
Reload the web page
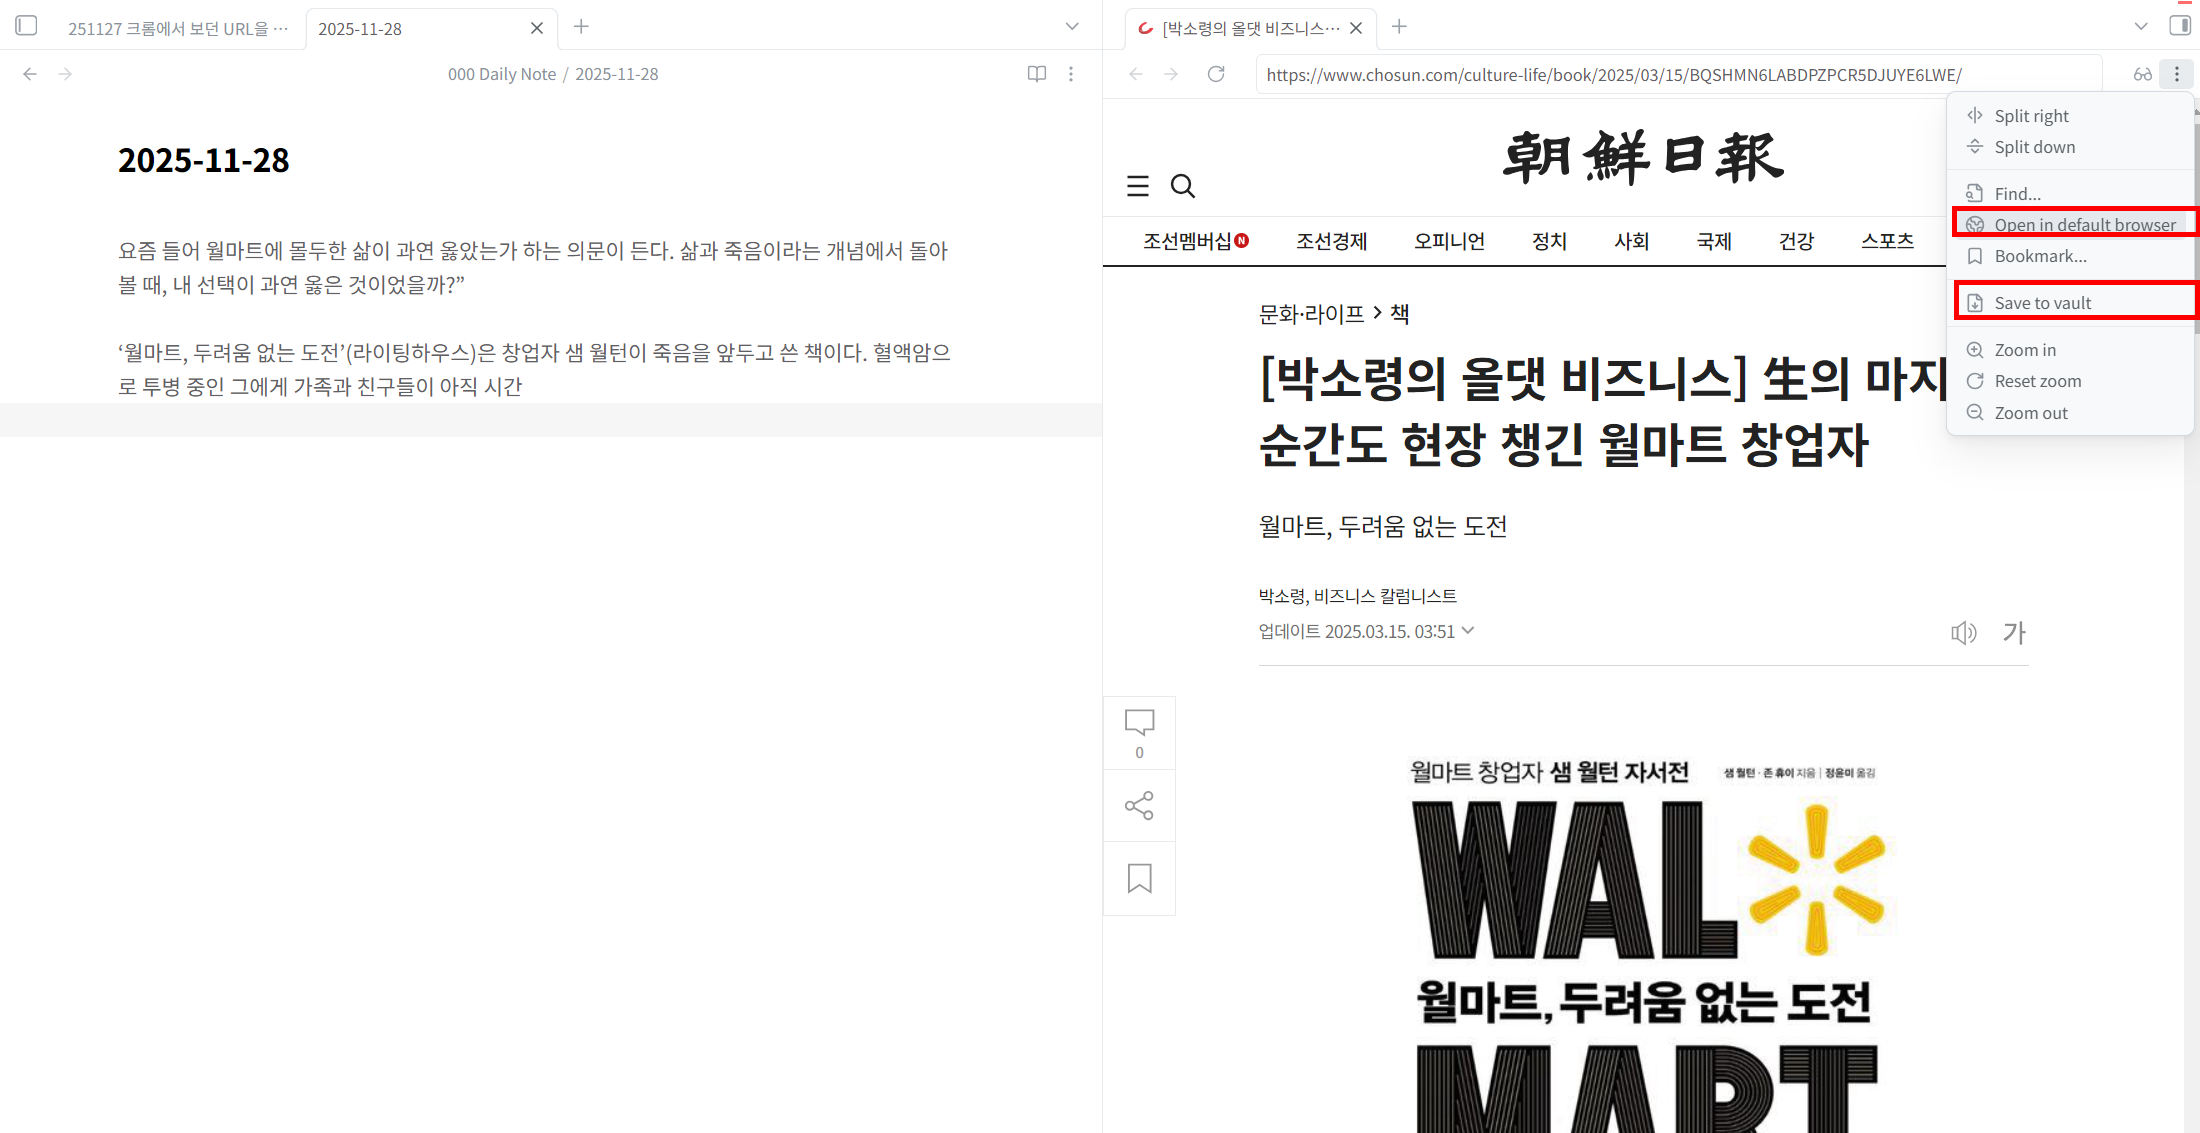pyautogui.click(x=1216, y=74)
